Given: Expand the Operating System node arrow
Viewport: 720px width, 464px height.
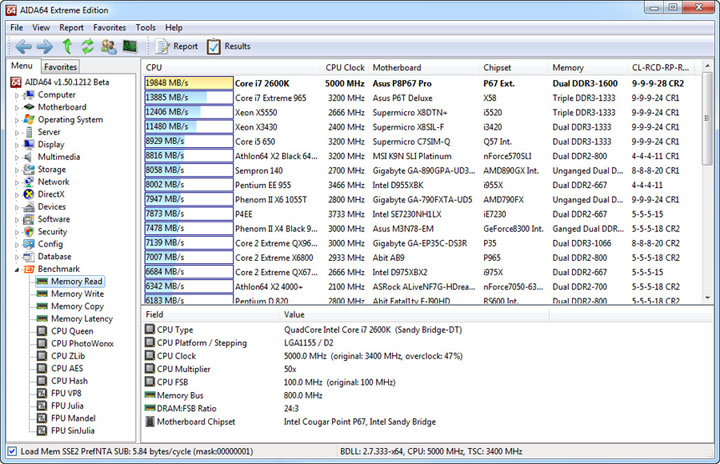Looking at the screenshot, I should (17, 120).
